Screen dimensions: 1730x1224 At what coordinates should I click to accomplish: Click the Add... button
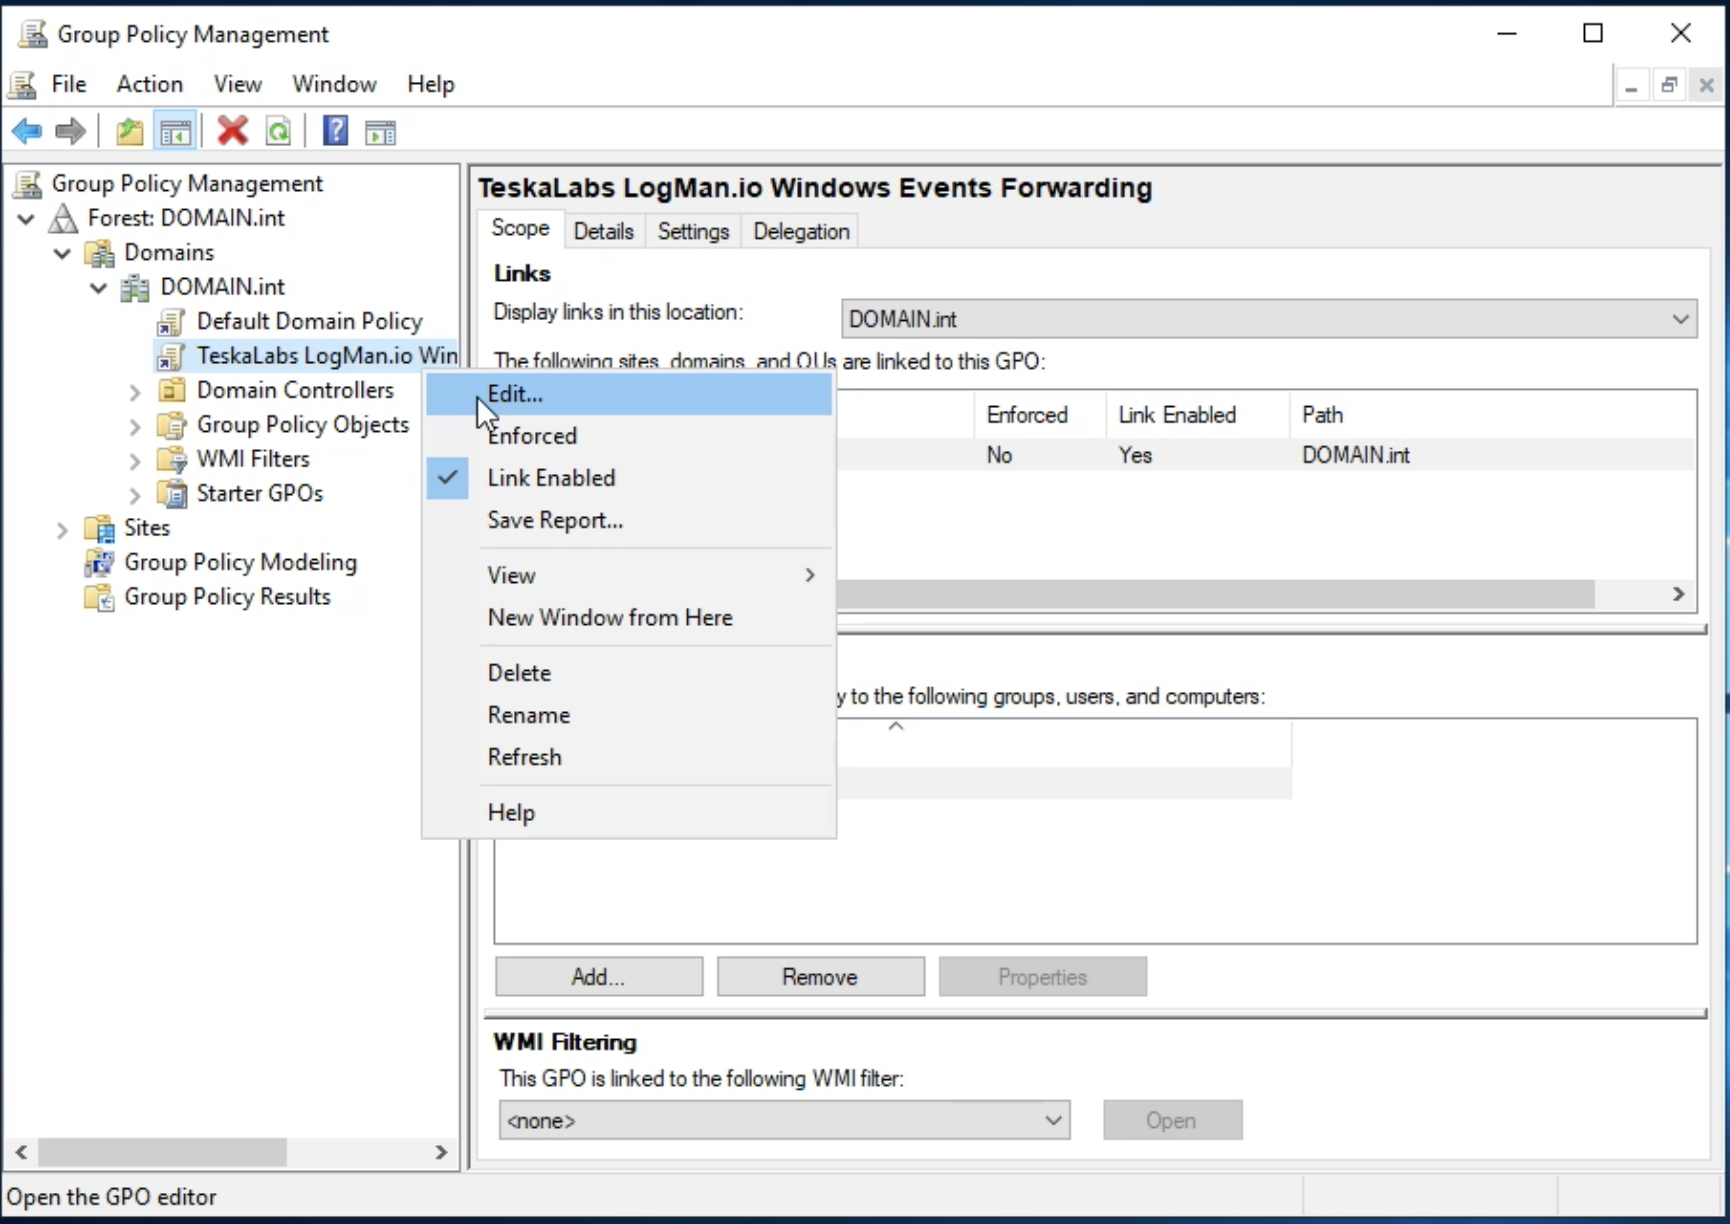598,977
